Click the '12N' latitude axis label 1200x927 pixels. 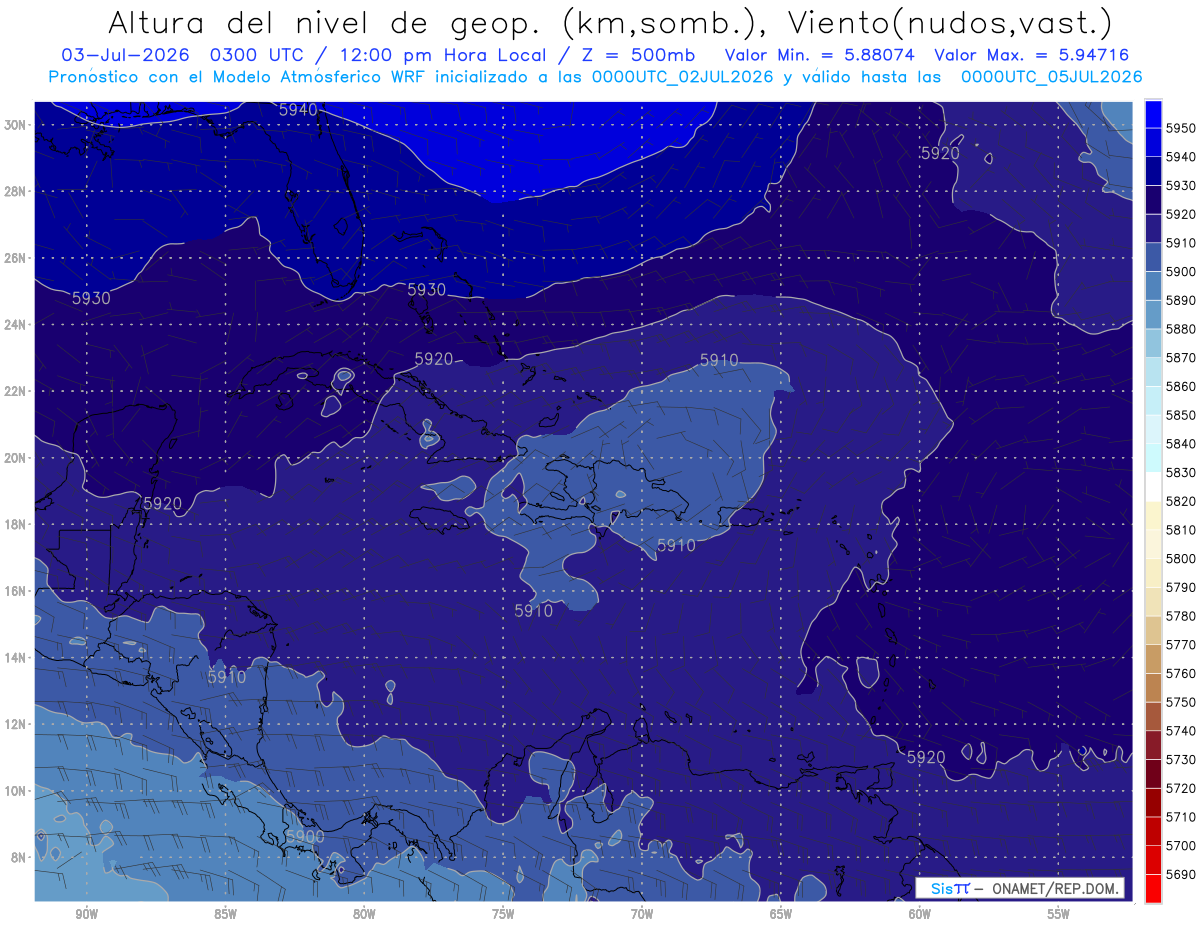tap(16, 724)
